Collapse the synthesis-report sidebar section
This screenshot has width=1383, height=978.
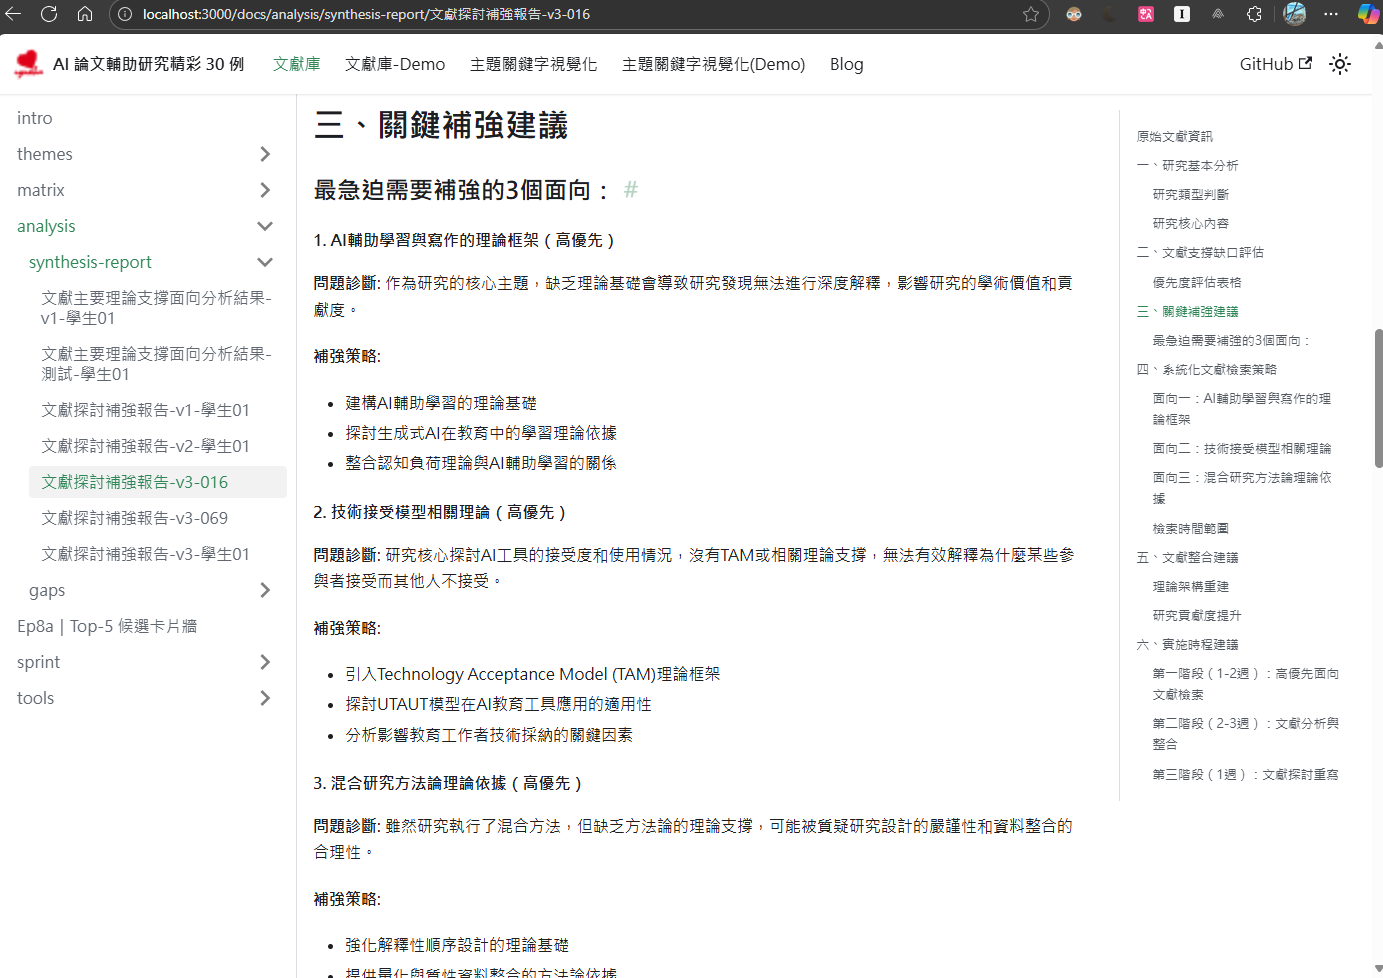point(265,262)
